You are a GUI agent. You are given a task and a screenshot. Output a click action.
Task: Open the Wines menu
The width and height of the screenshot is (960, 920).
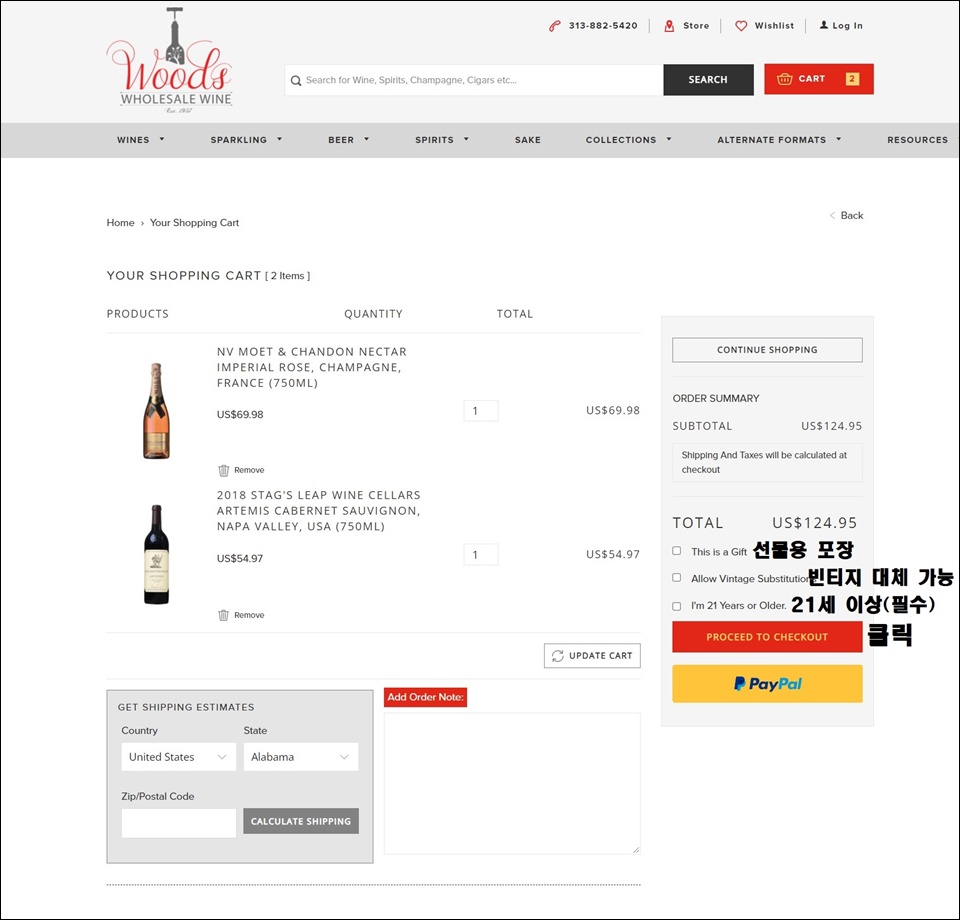[133, 140]
